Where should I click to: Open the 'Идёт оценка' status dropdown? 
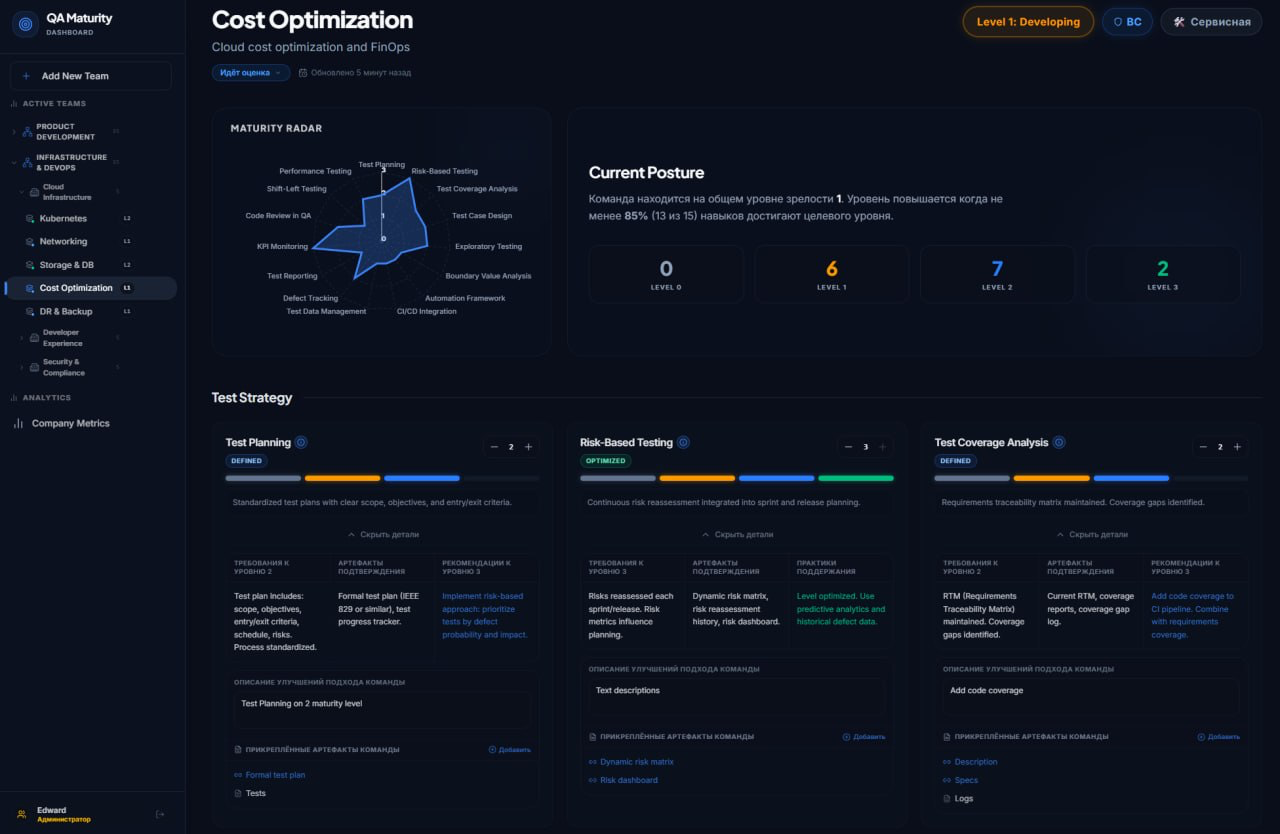251,73
